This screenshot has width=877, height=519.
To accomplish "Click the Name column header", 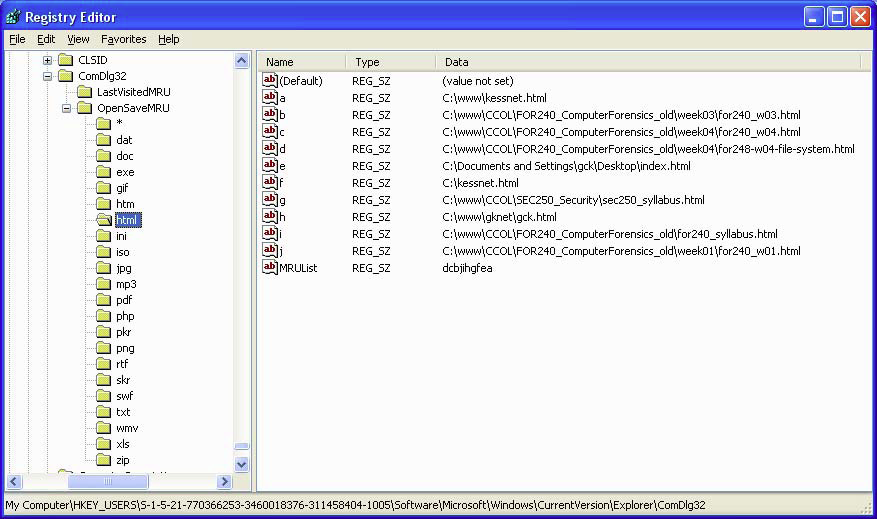I will tap(301, 62).
